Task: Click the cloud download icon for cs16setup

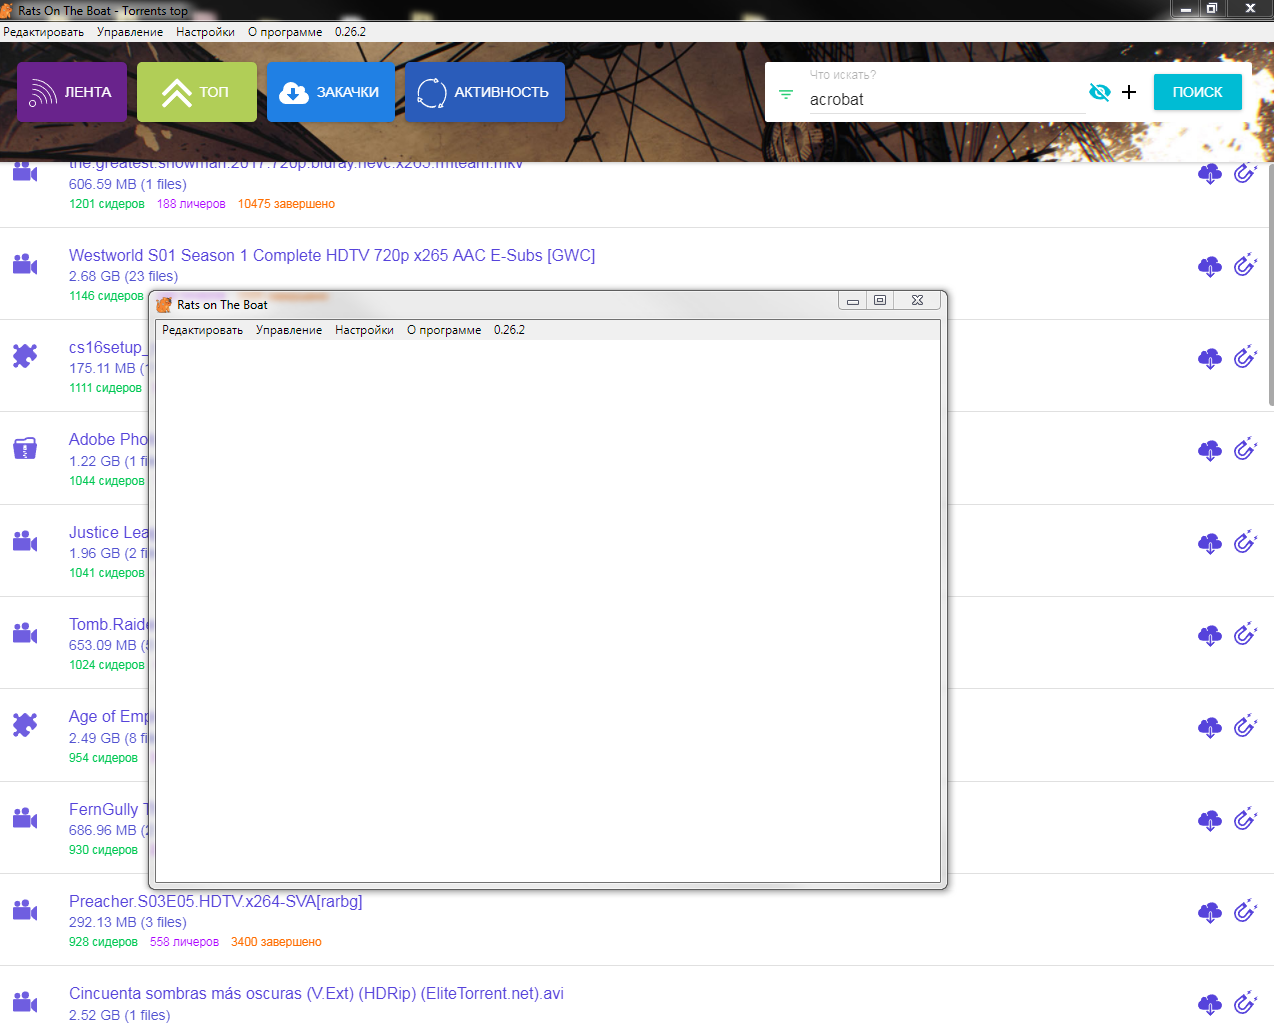Action: (x=1209, y=358)
